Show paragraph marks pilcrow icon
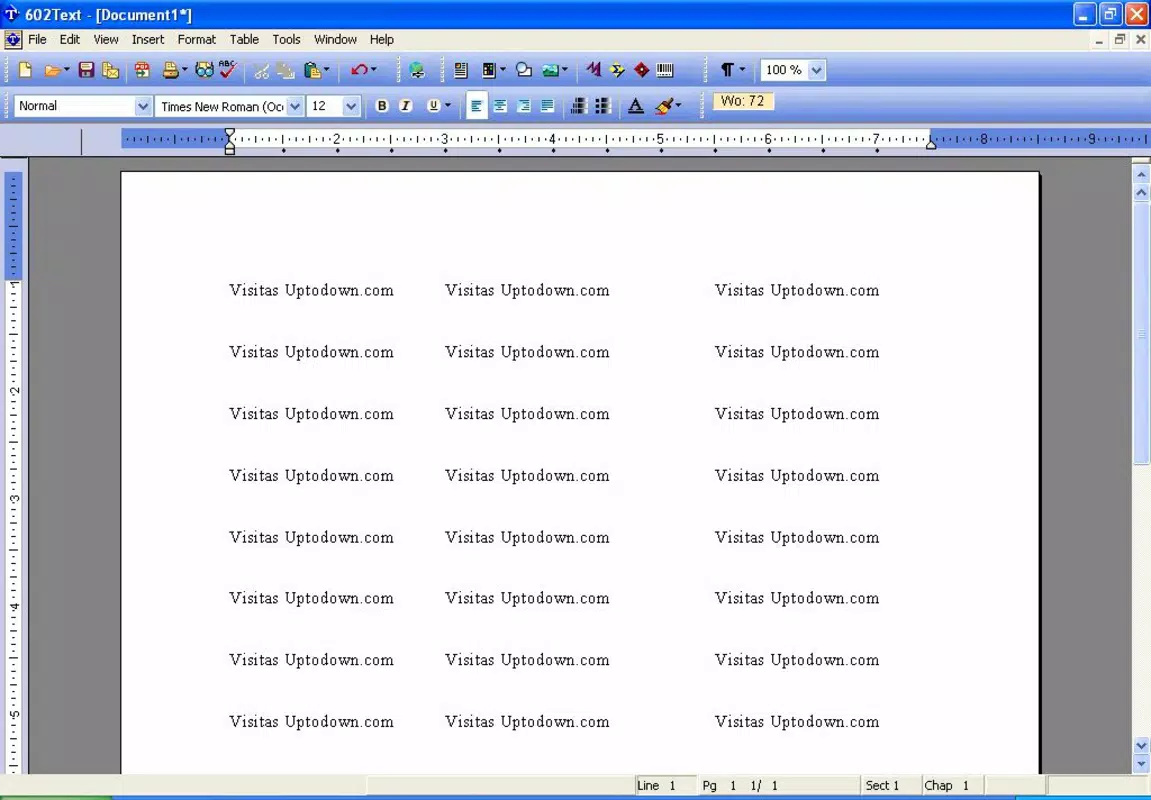1151x800 pixels. (x=727, y=70)
